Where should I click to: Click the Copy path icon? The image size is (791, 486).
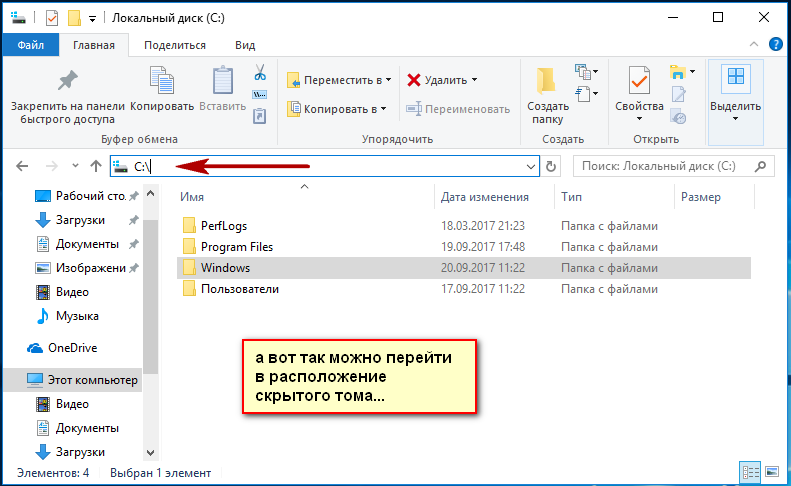click(259, 95)
